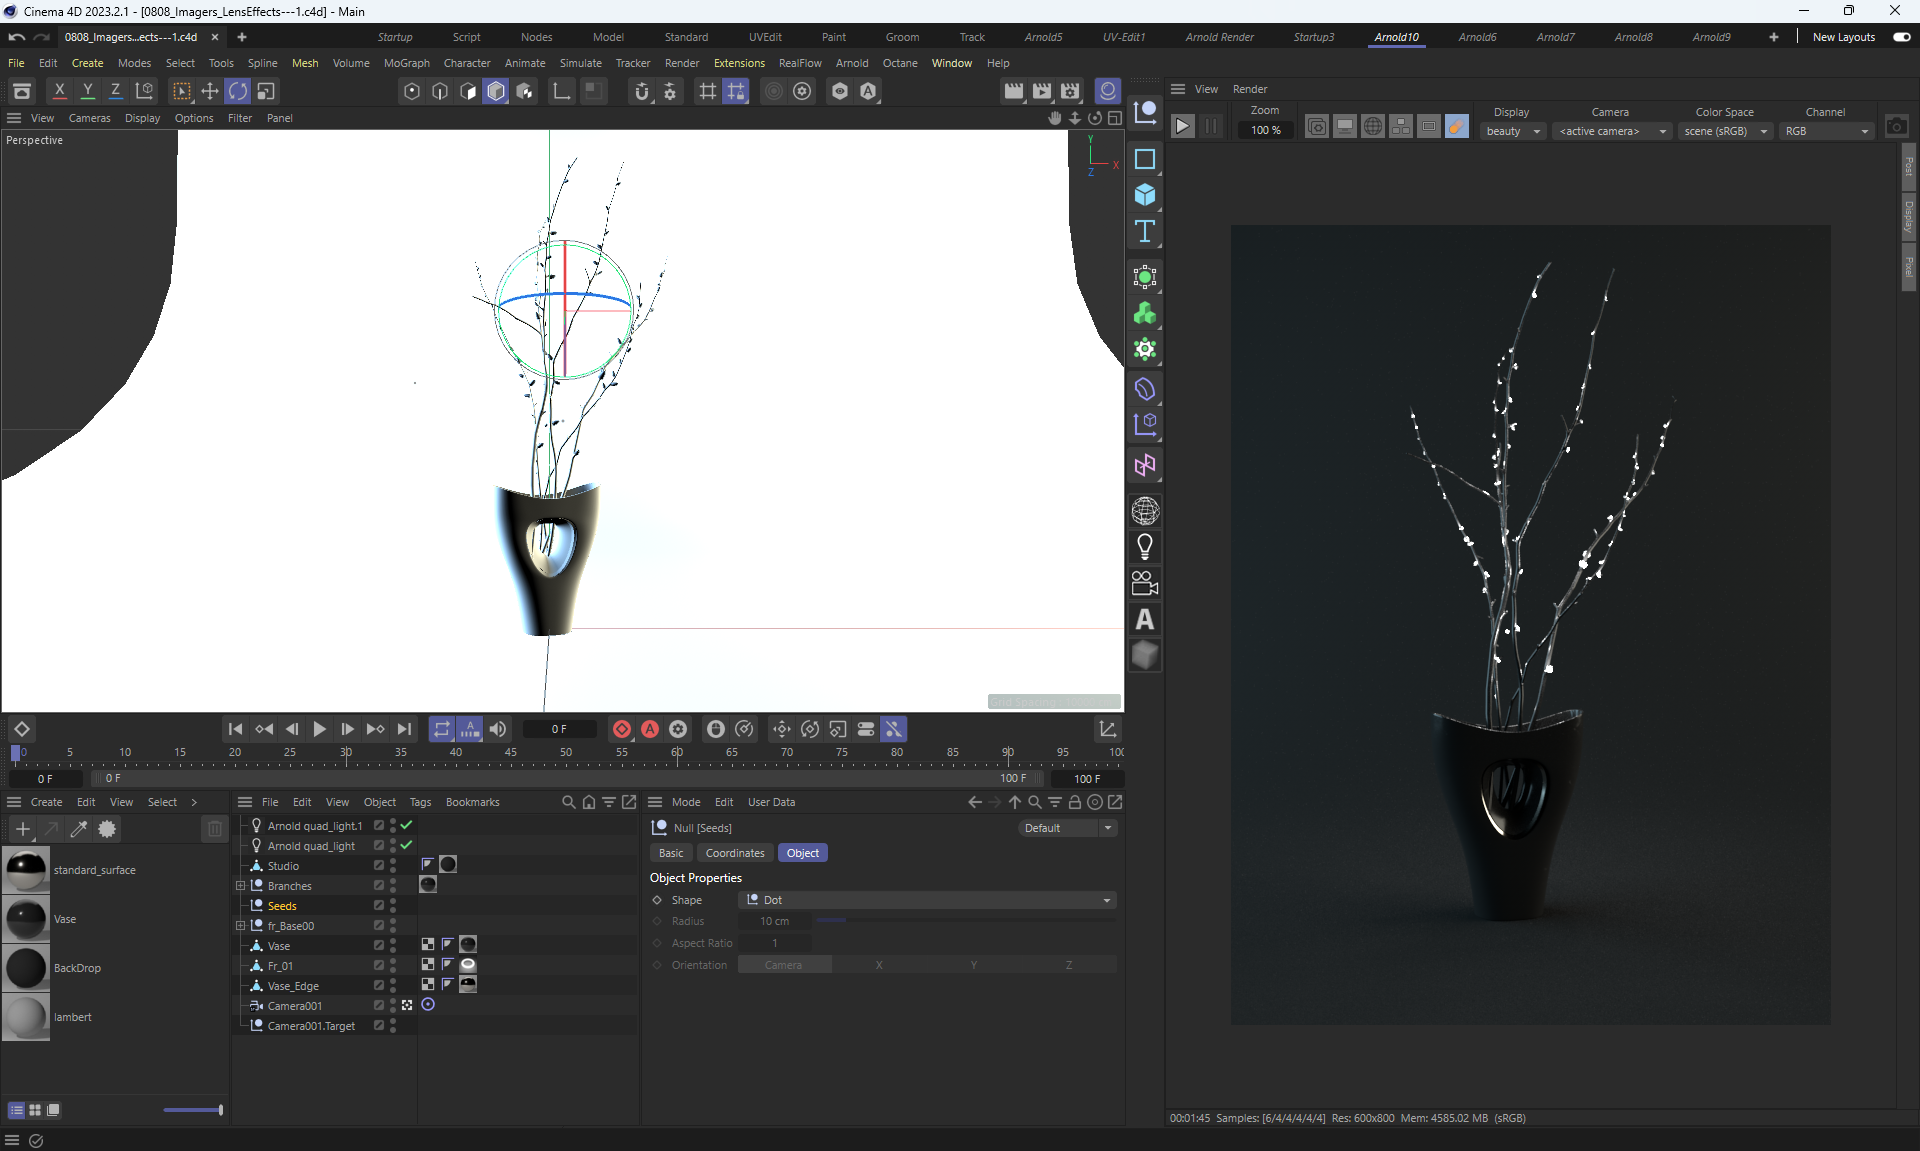
Task: Click the record active objects keyframe button
Action: [622, 729]
